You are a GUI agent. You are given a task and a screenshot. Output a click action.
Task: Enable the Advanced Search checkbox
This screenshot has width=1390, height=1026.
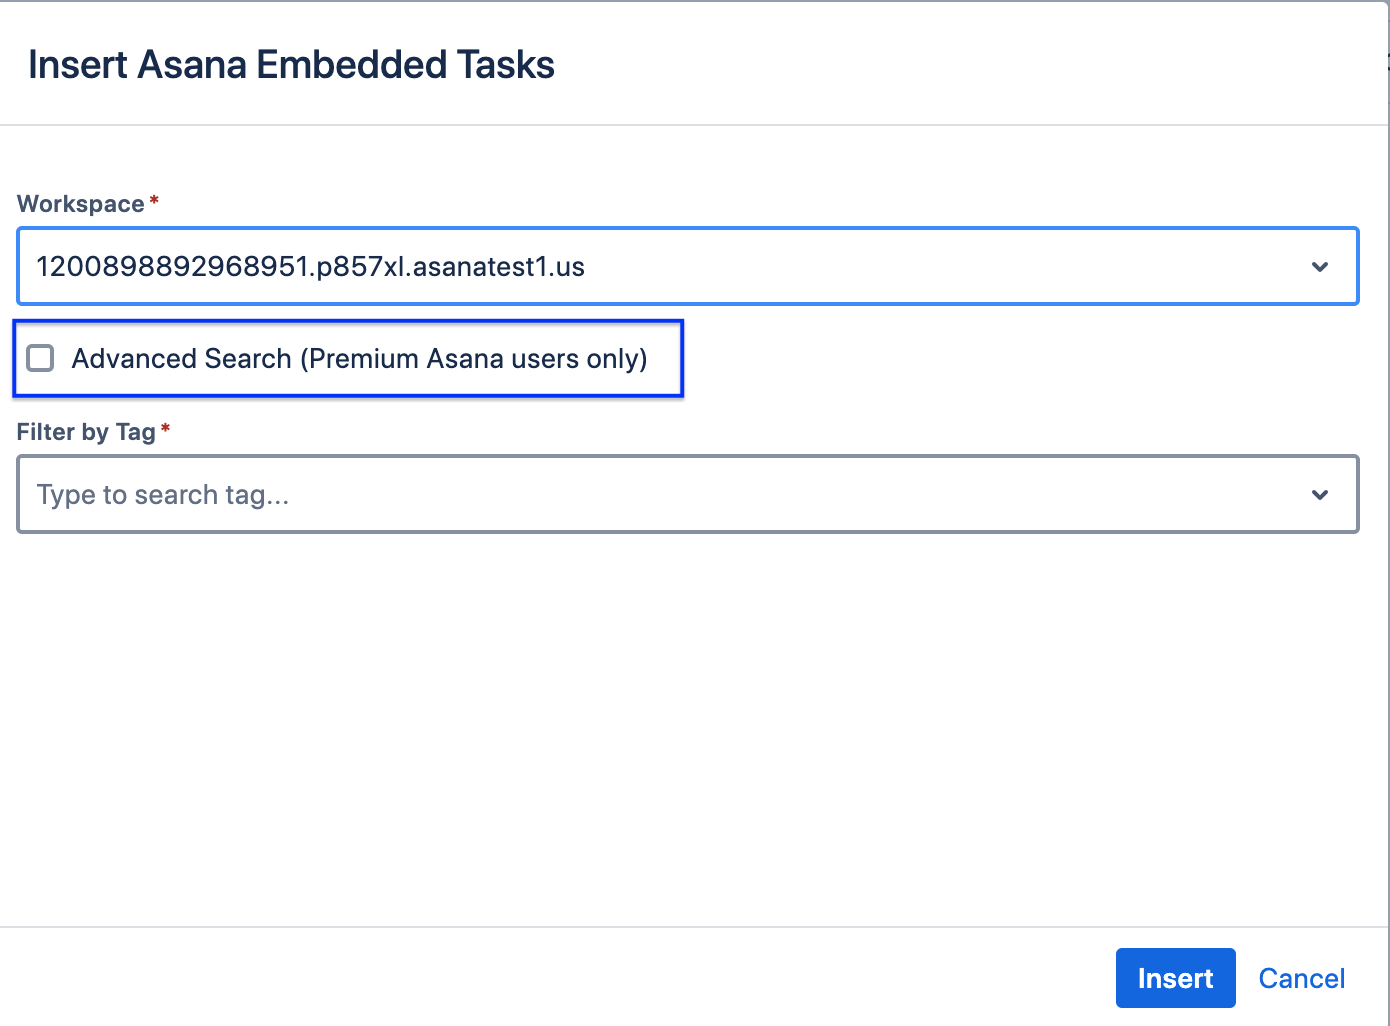click(x=40, y=358)
